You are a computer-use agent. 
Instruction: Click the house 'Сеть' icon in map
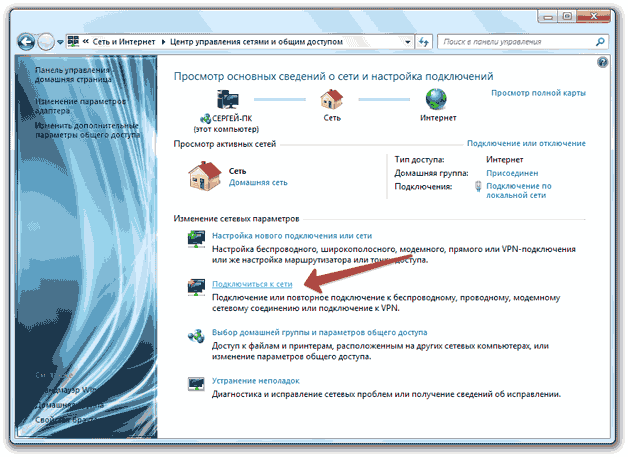[x=332, y=99]
